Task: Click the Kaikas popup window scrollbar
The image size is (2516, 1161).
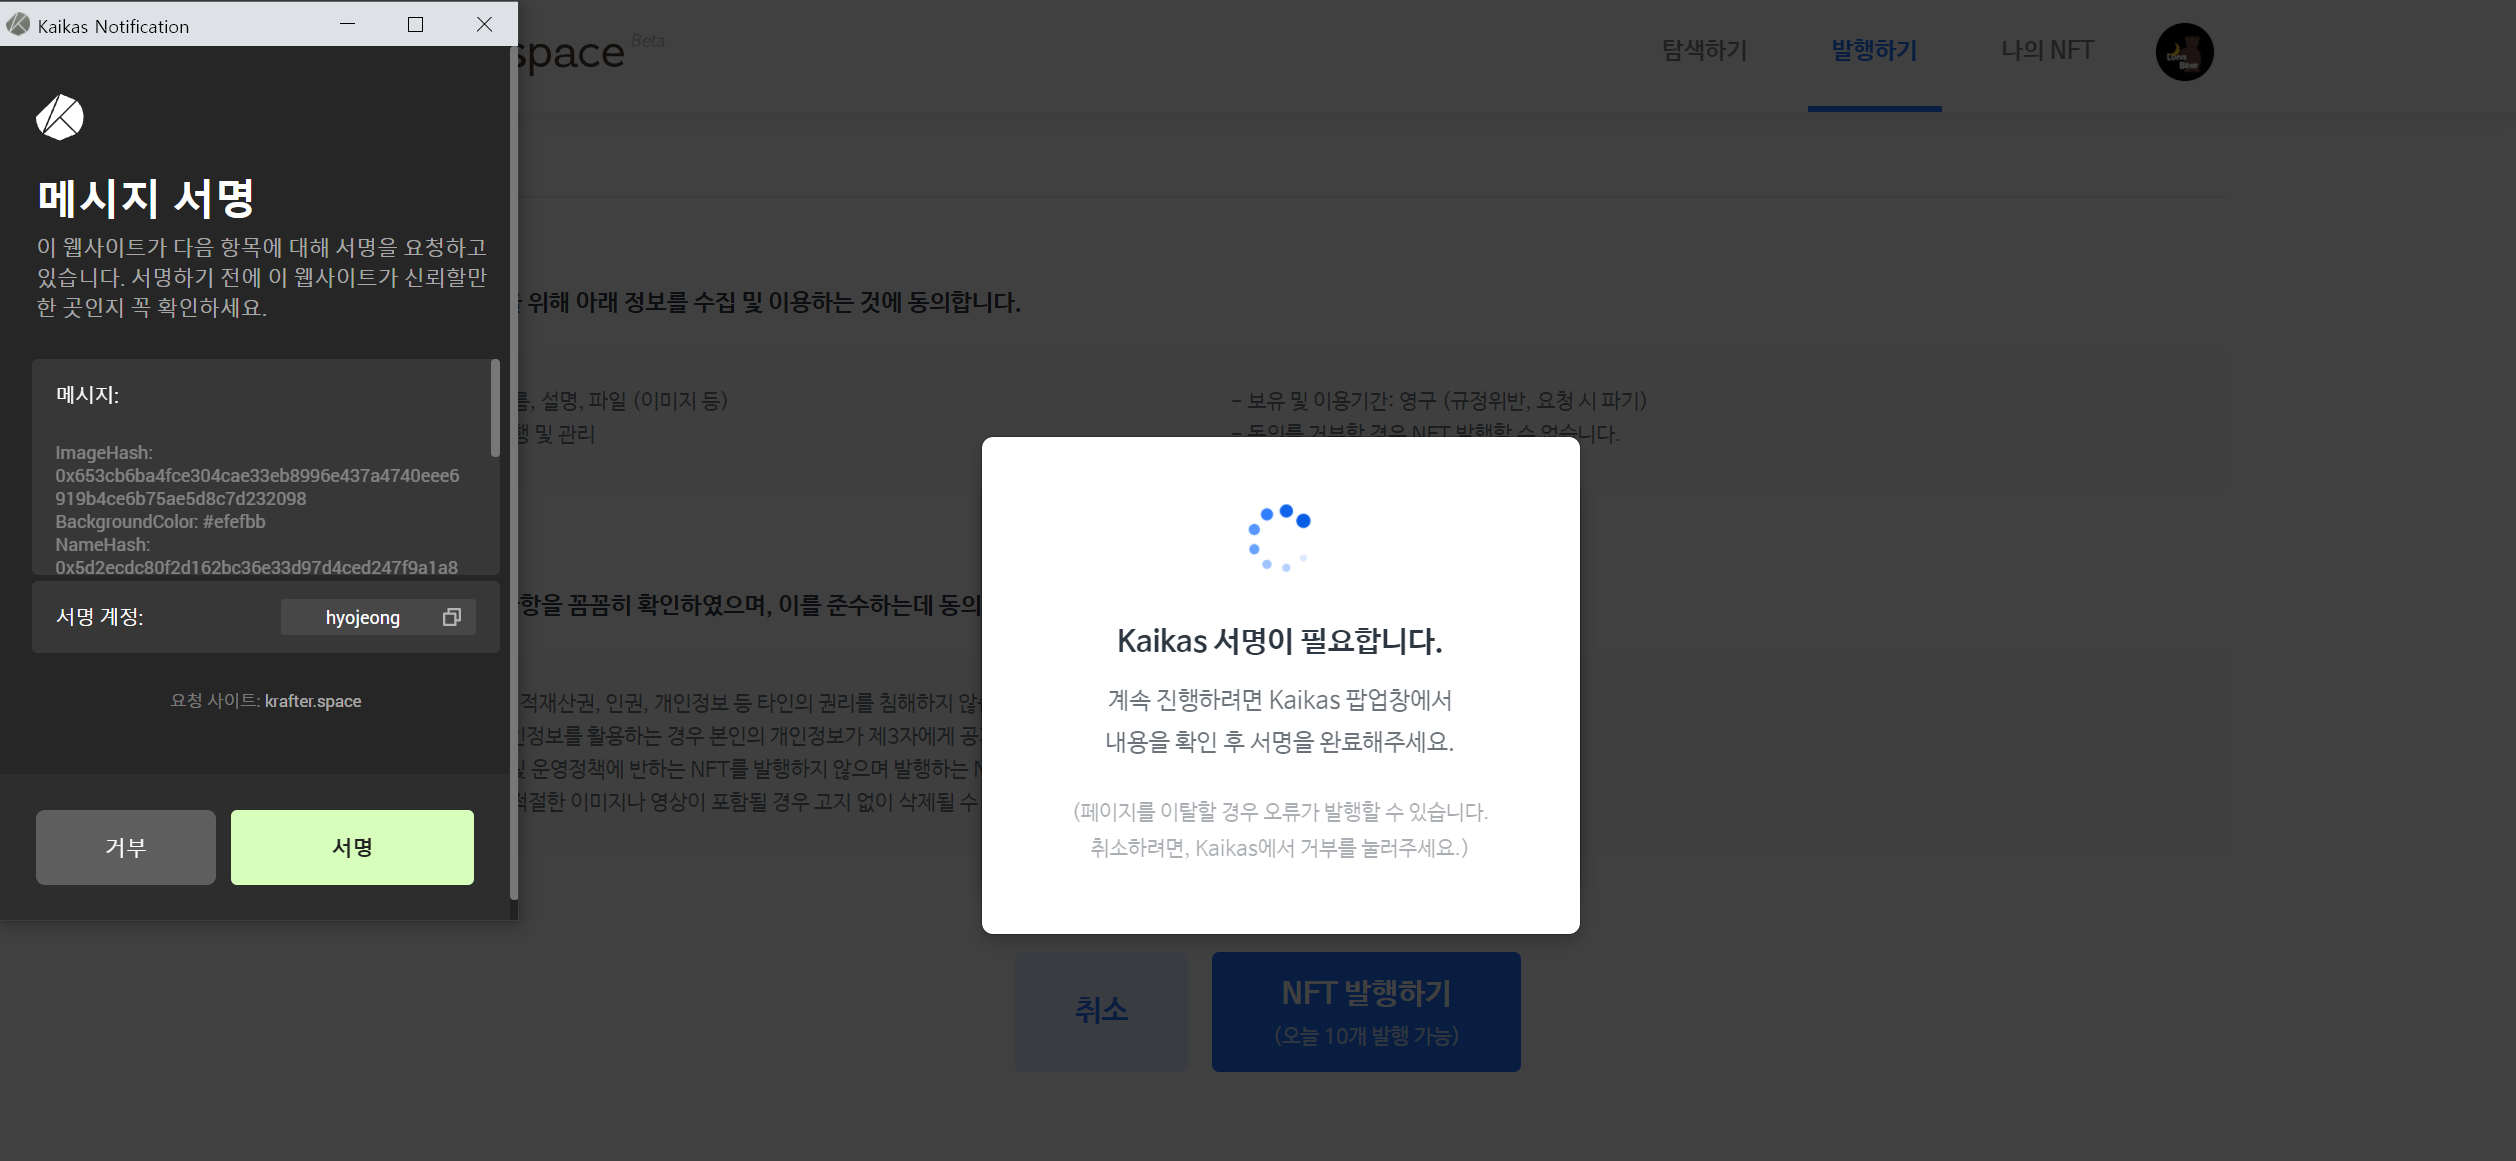Action: pos(513,470)
